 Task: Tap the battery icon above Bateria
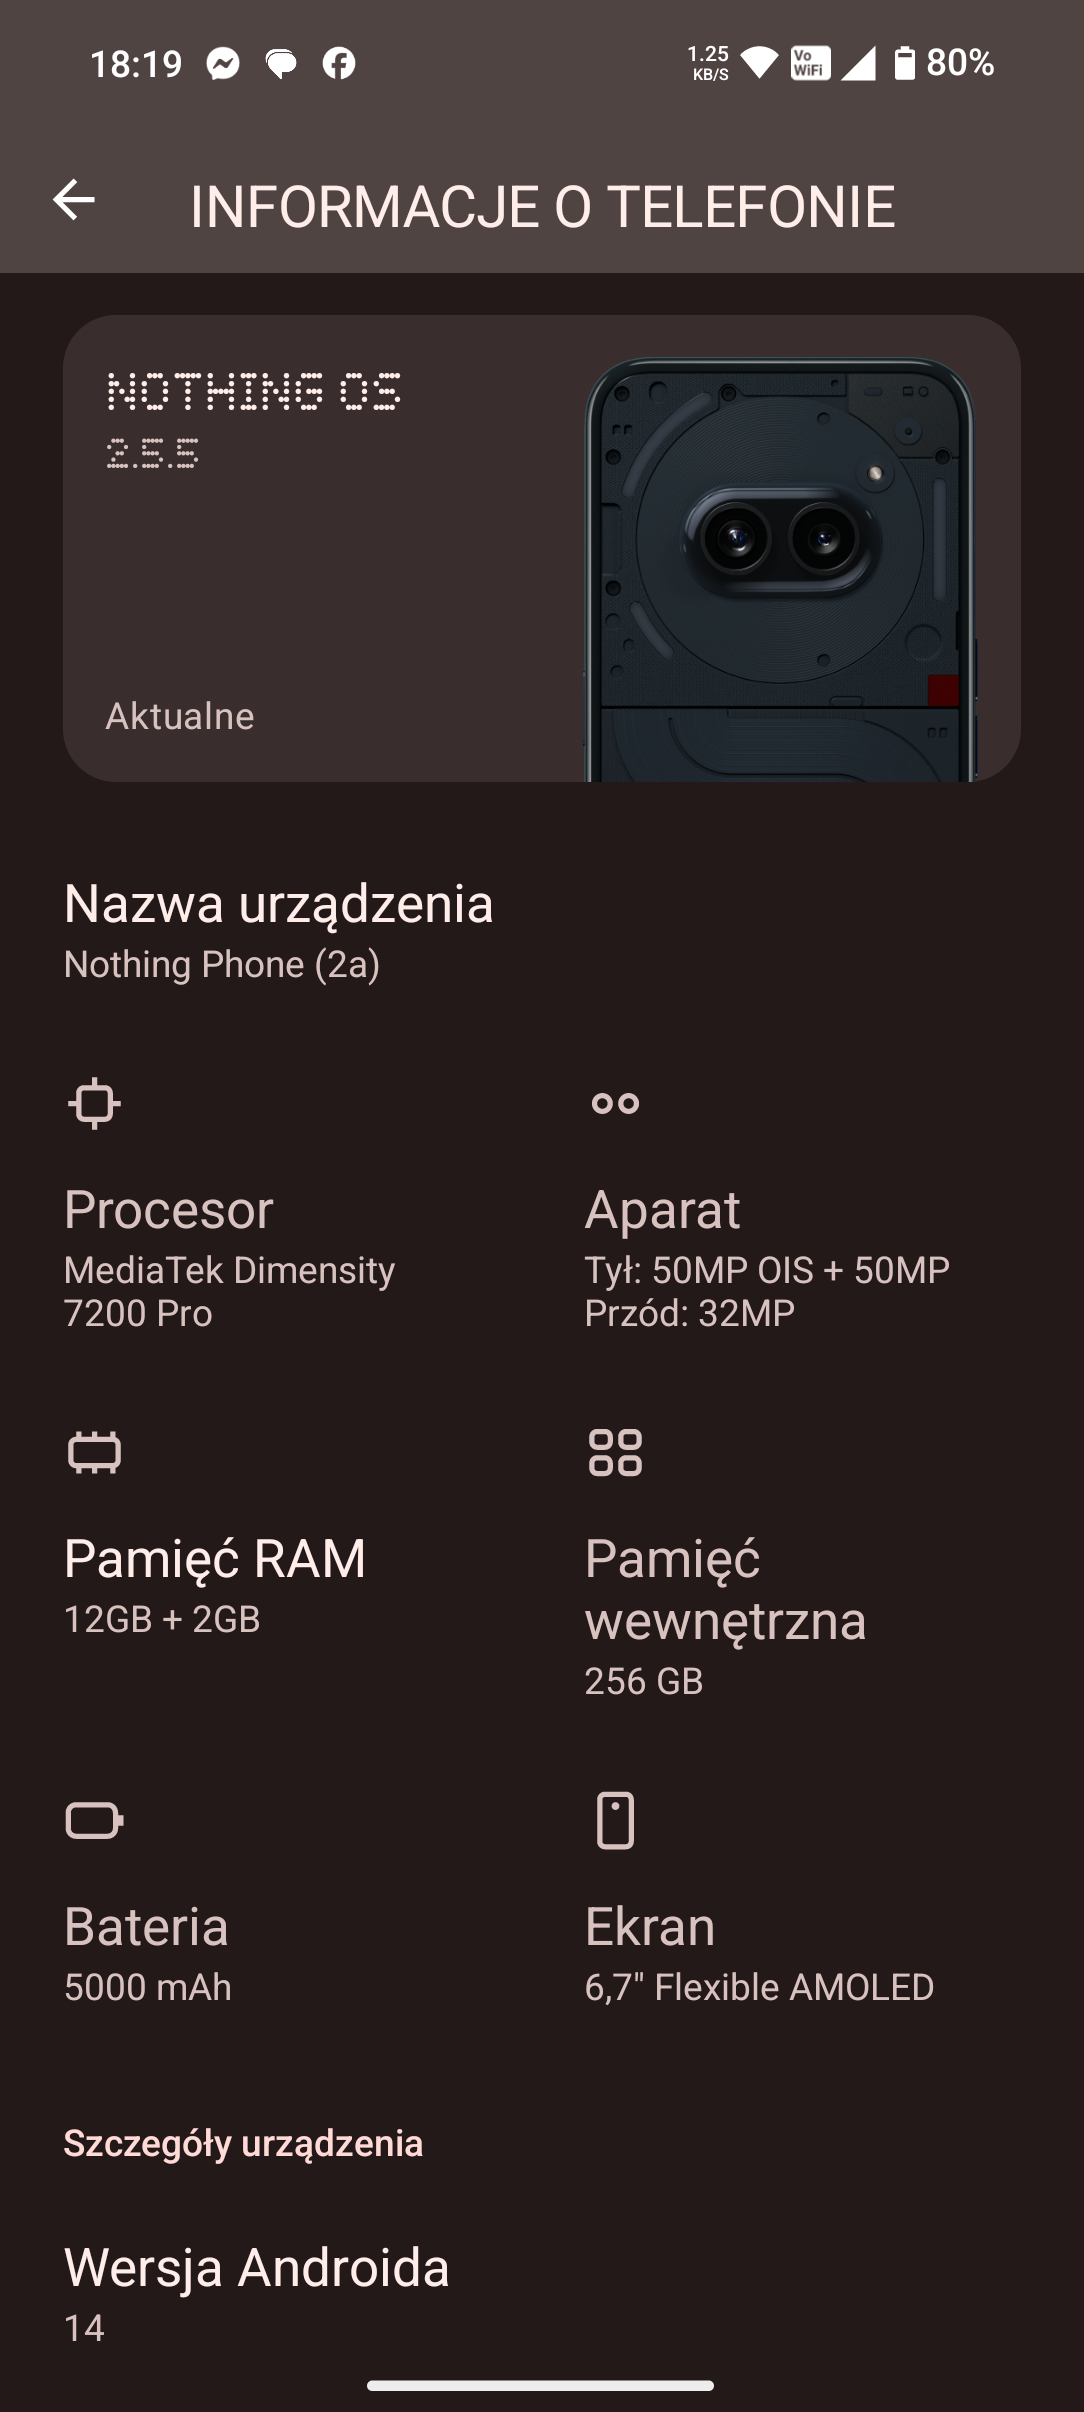(94, 1820)
